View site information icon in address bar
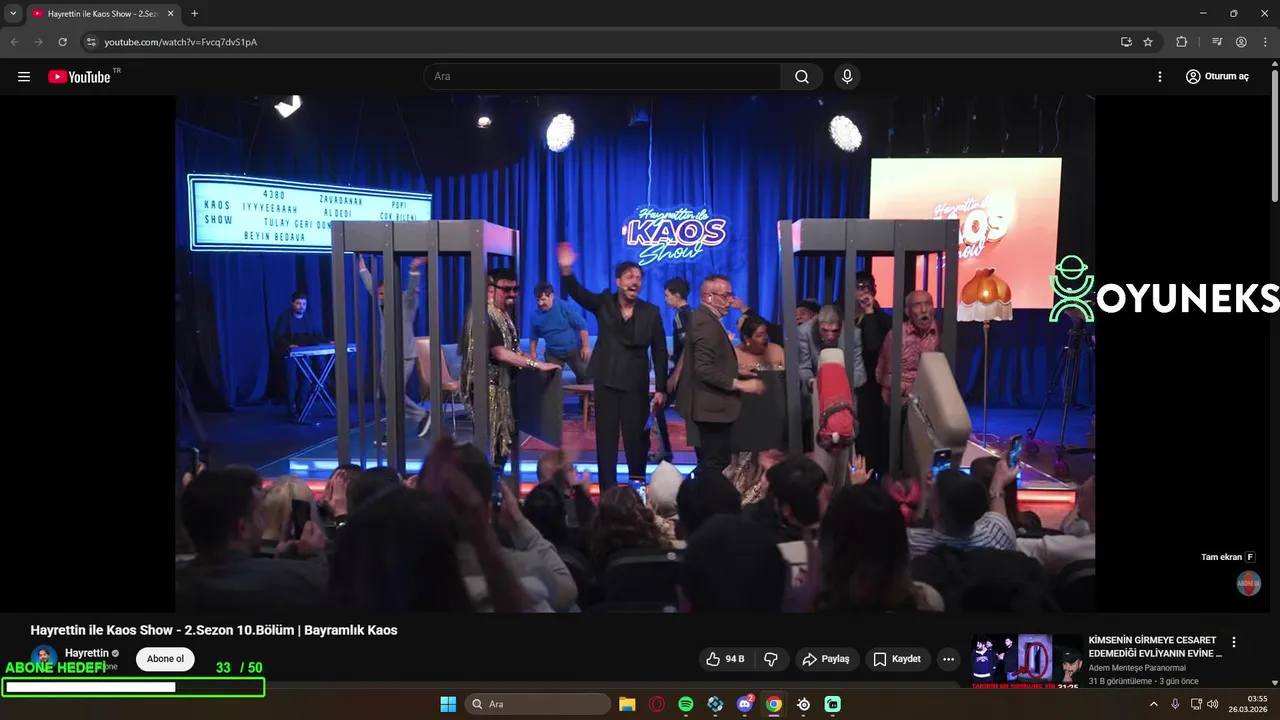Viewport: 1280px width, 720px height. (91, 42)
